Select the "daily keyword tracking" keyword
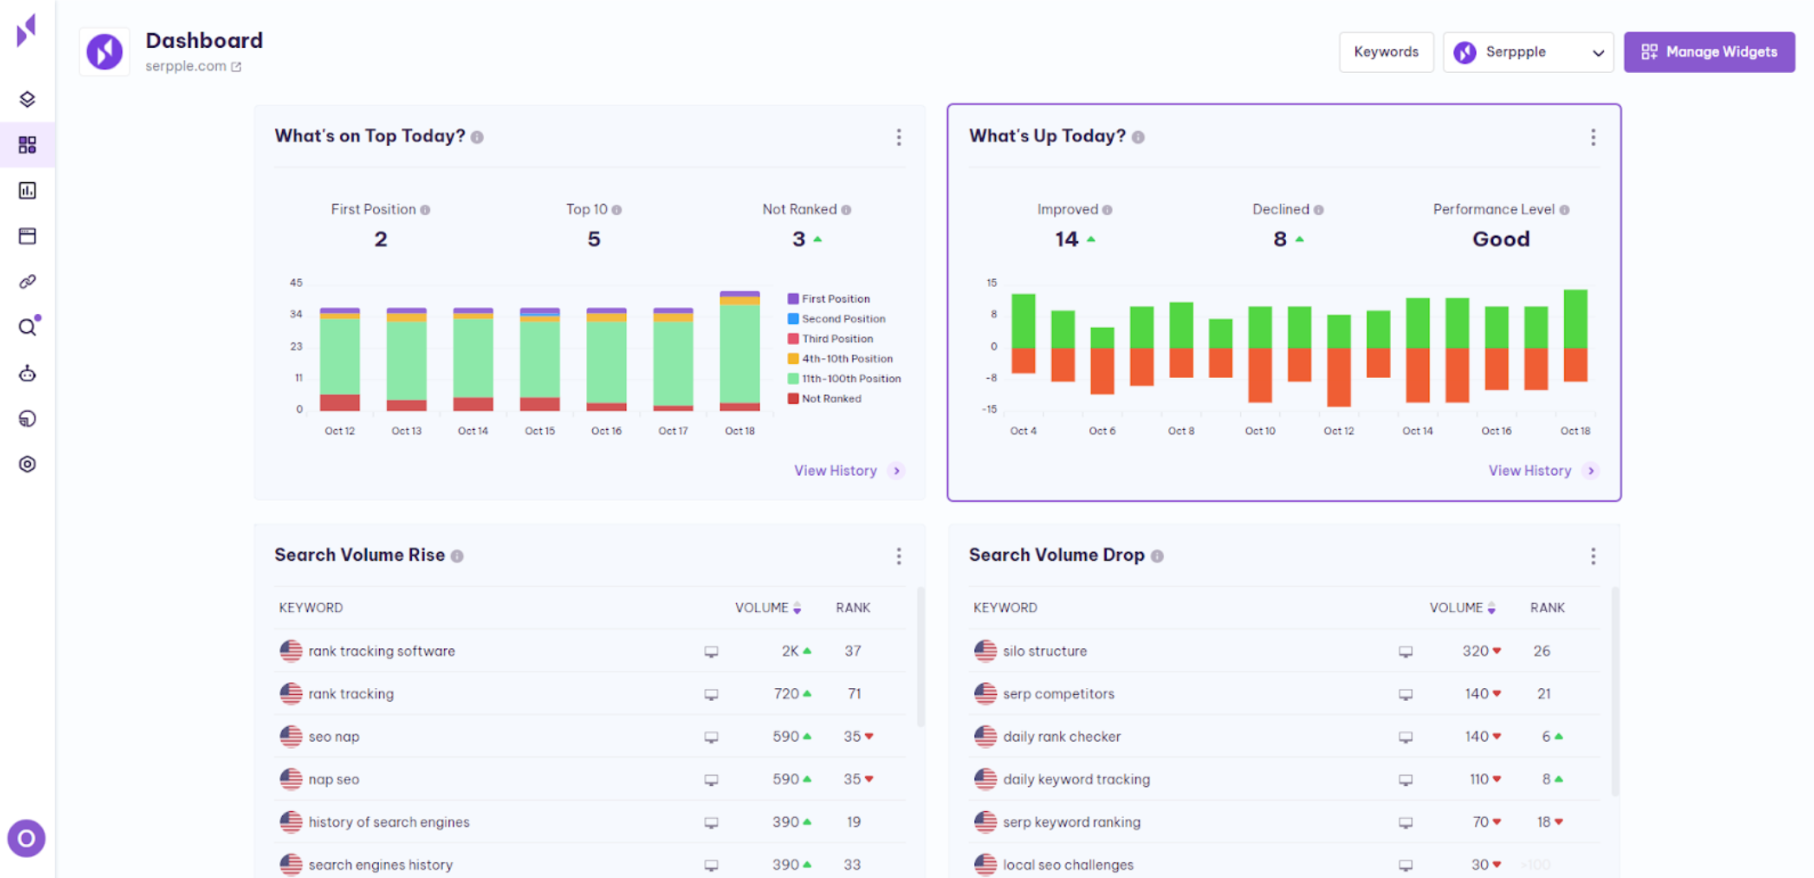The height and width of the screenshot is (878, 1814). point(1076,780)
